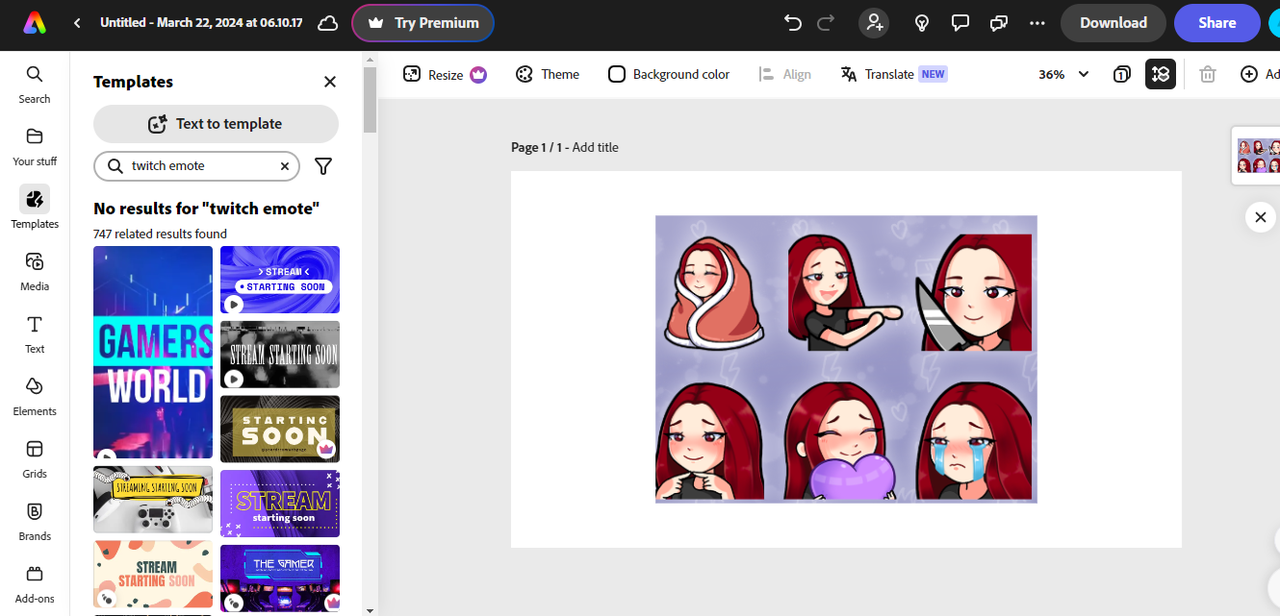The height and width of the screenshot is (616, 1280).
Task: Click the scrollbar down arrow in Templates panel
Action: pyautogui.click(x=370, y=609)
